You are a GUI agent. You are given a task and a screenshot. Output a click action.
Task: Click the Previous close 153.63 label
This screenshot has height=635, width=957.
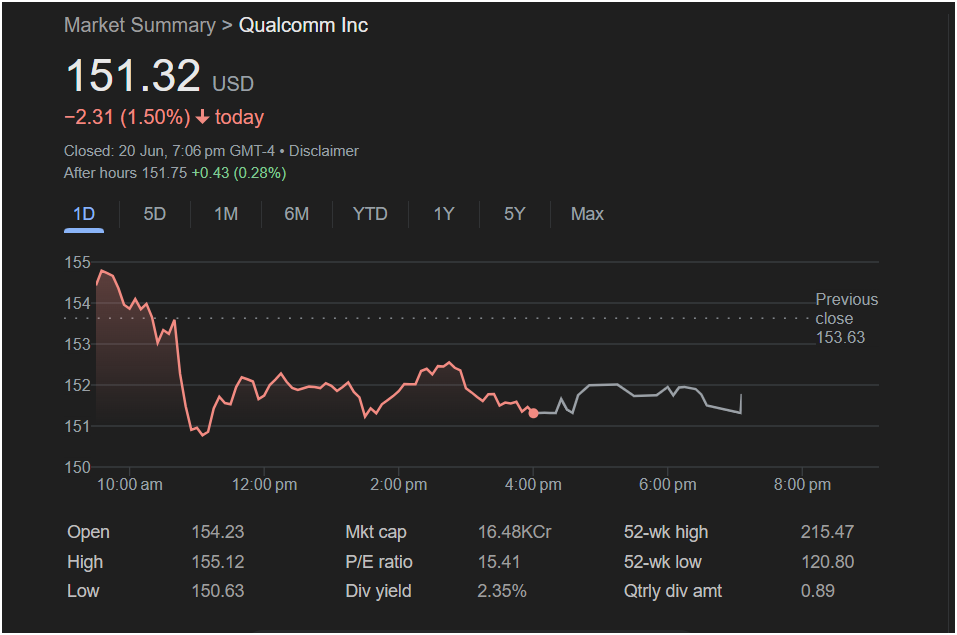(x=847, y=318)
